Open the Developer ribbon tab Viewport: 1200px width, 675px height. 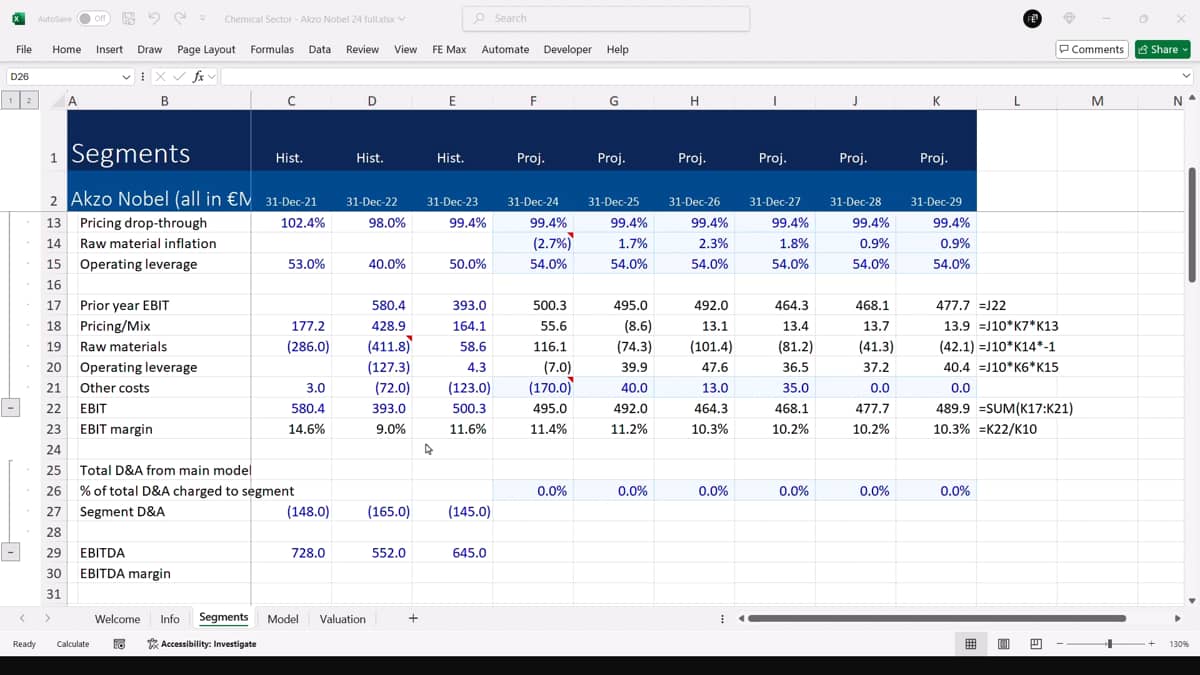coord(567,49)
